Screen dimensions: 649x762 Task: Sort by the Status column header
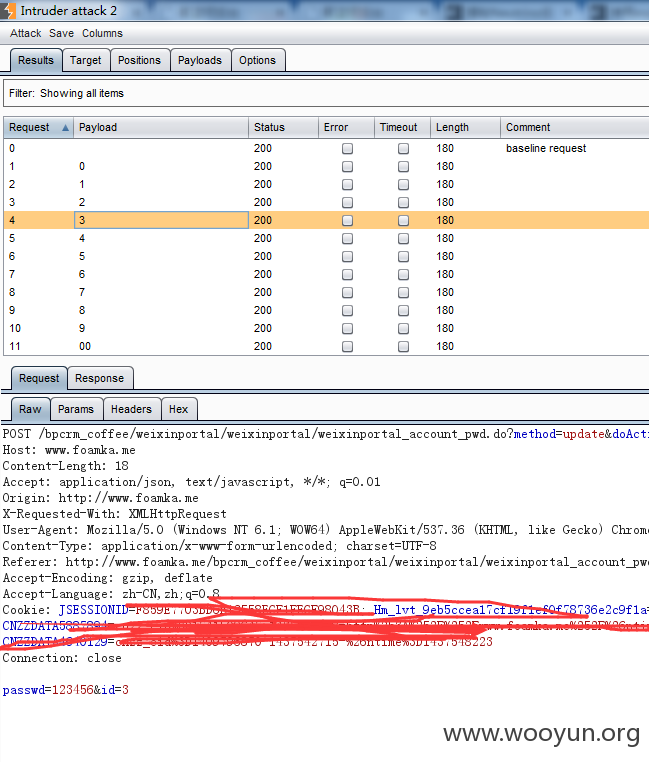click(x=283, y=127)
